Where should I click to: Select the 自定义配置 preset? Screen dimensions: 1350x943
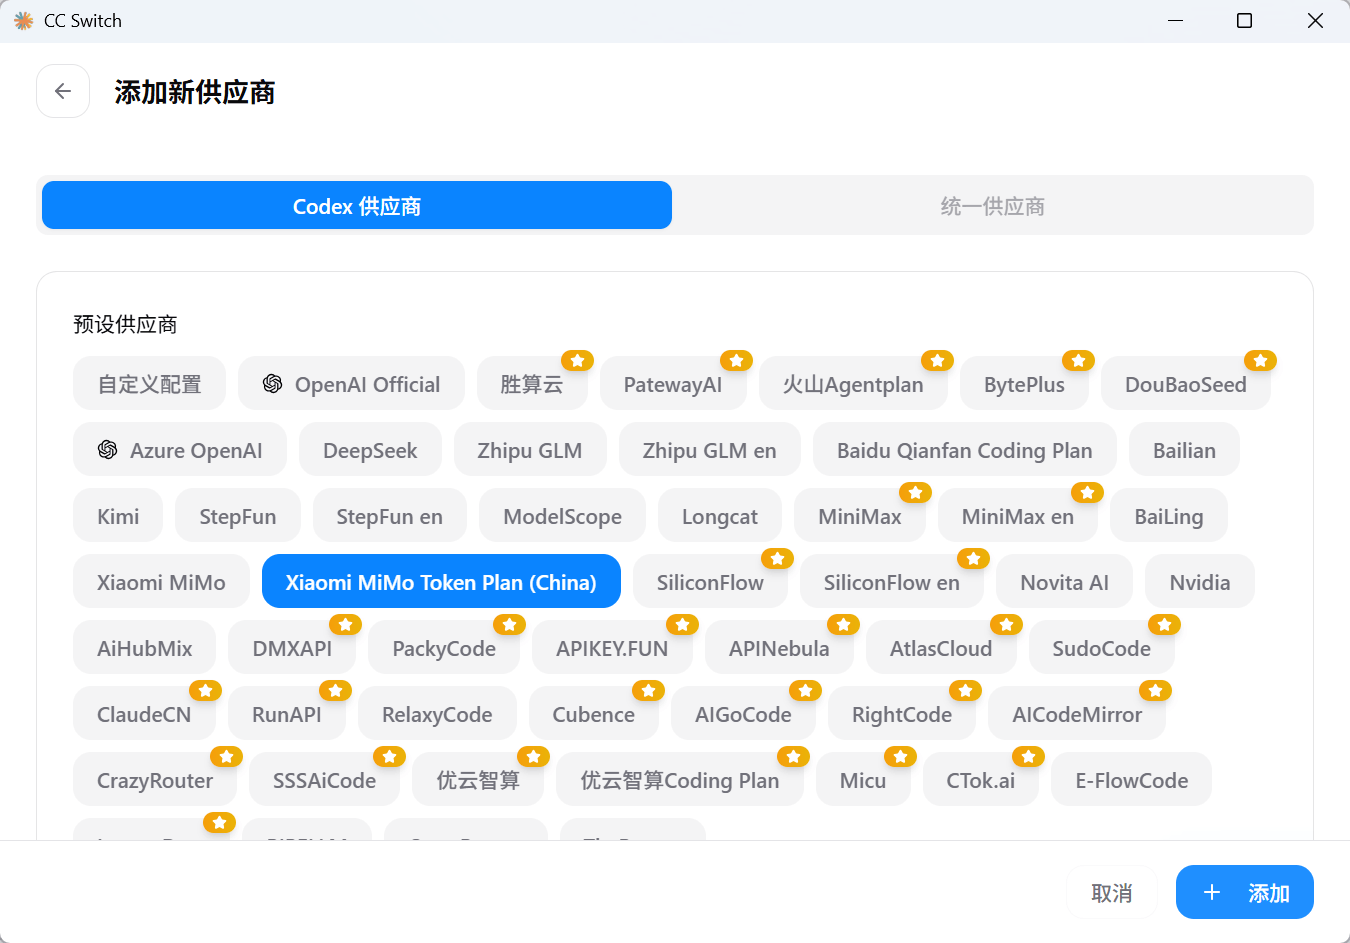[x=149, y=384]
